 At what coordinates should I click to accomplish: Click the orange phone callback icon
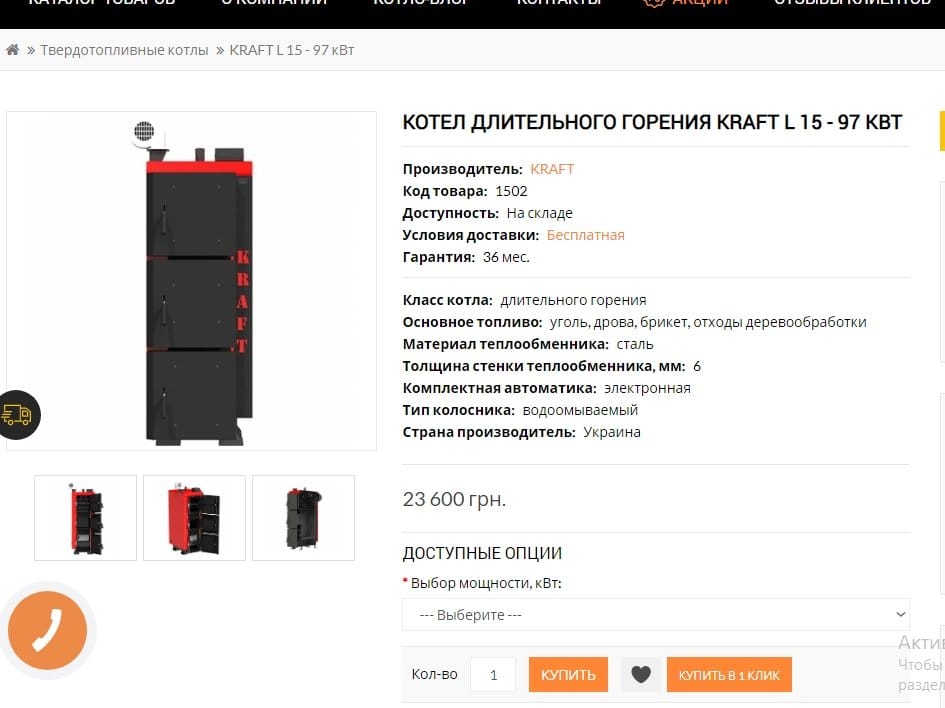[48, 630]
